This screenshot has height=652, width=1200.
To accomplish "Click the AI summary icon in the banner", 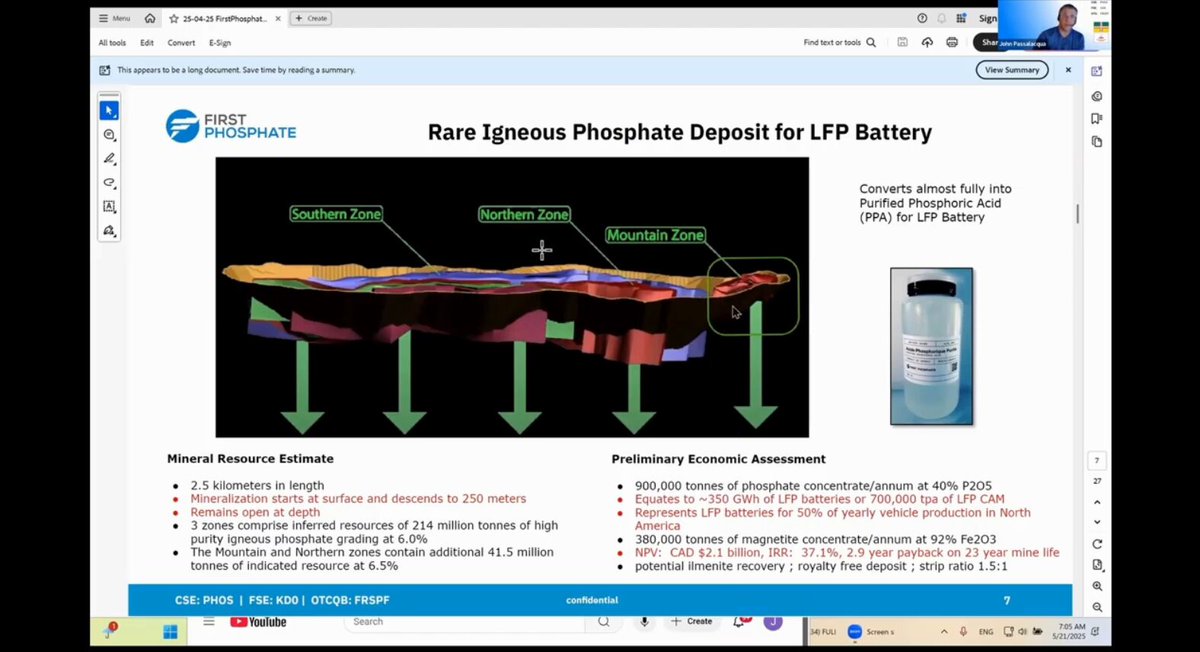I will (x=105, y=70).
